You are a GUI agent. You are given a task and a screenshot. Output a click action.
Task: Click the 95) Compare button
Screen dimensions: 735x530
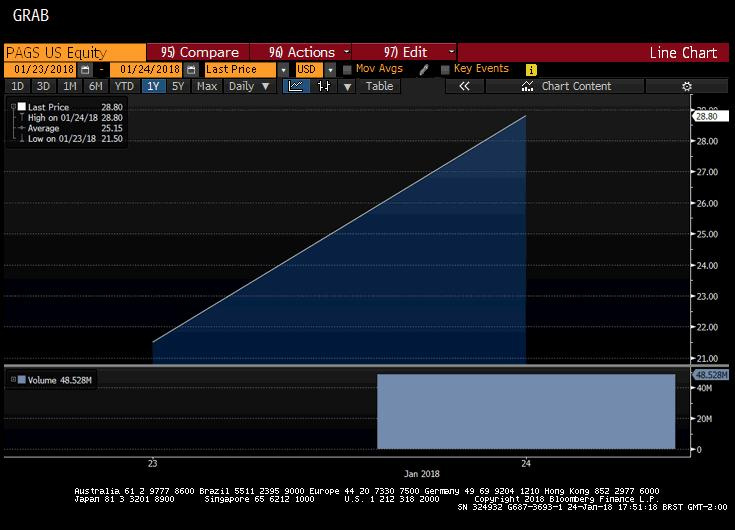(x=198, y=52)
